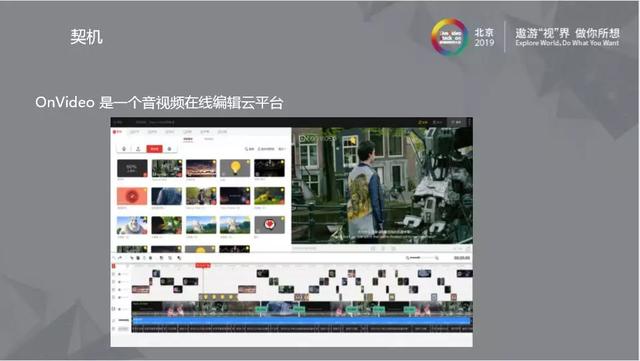Click the undo arrow in timeline toolbar

click(114, 258)
